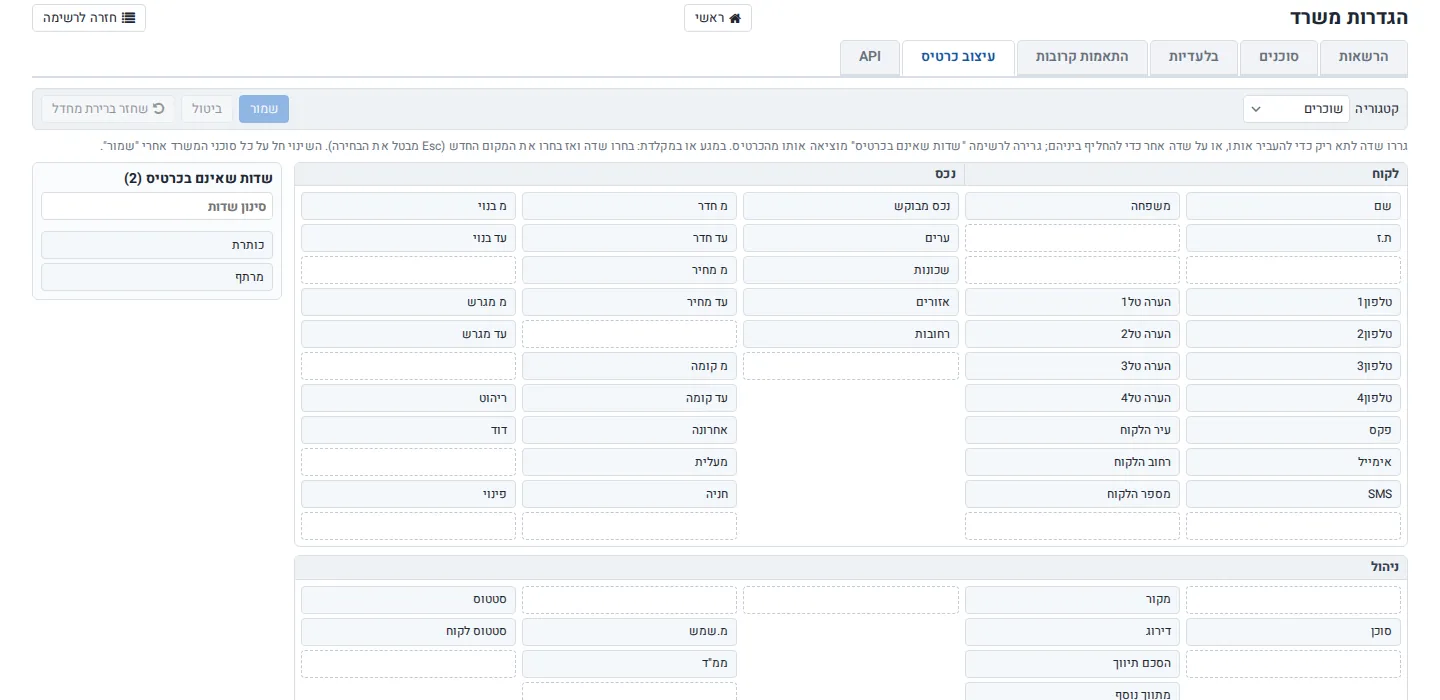
Task: Click שחזר ברירת מחדל to restore defaults
Action: [x=108, y=109]
